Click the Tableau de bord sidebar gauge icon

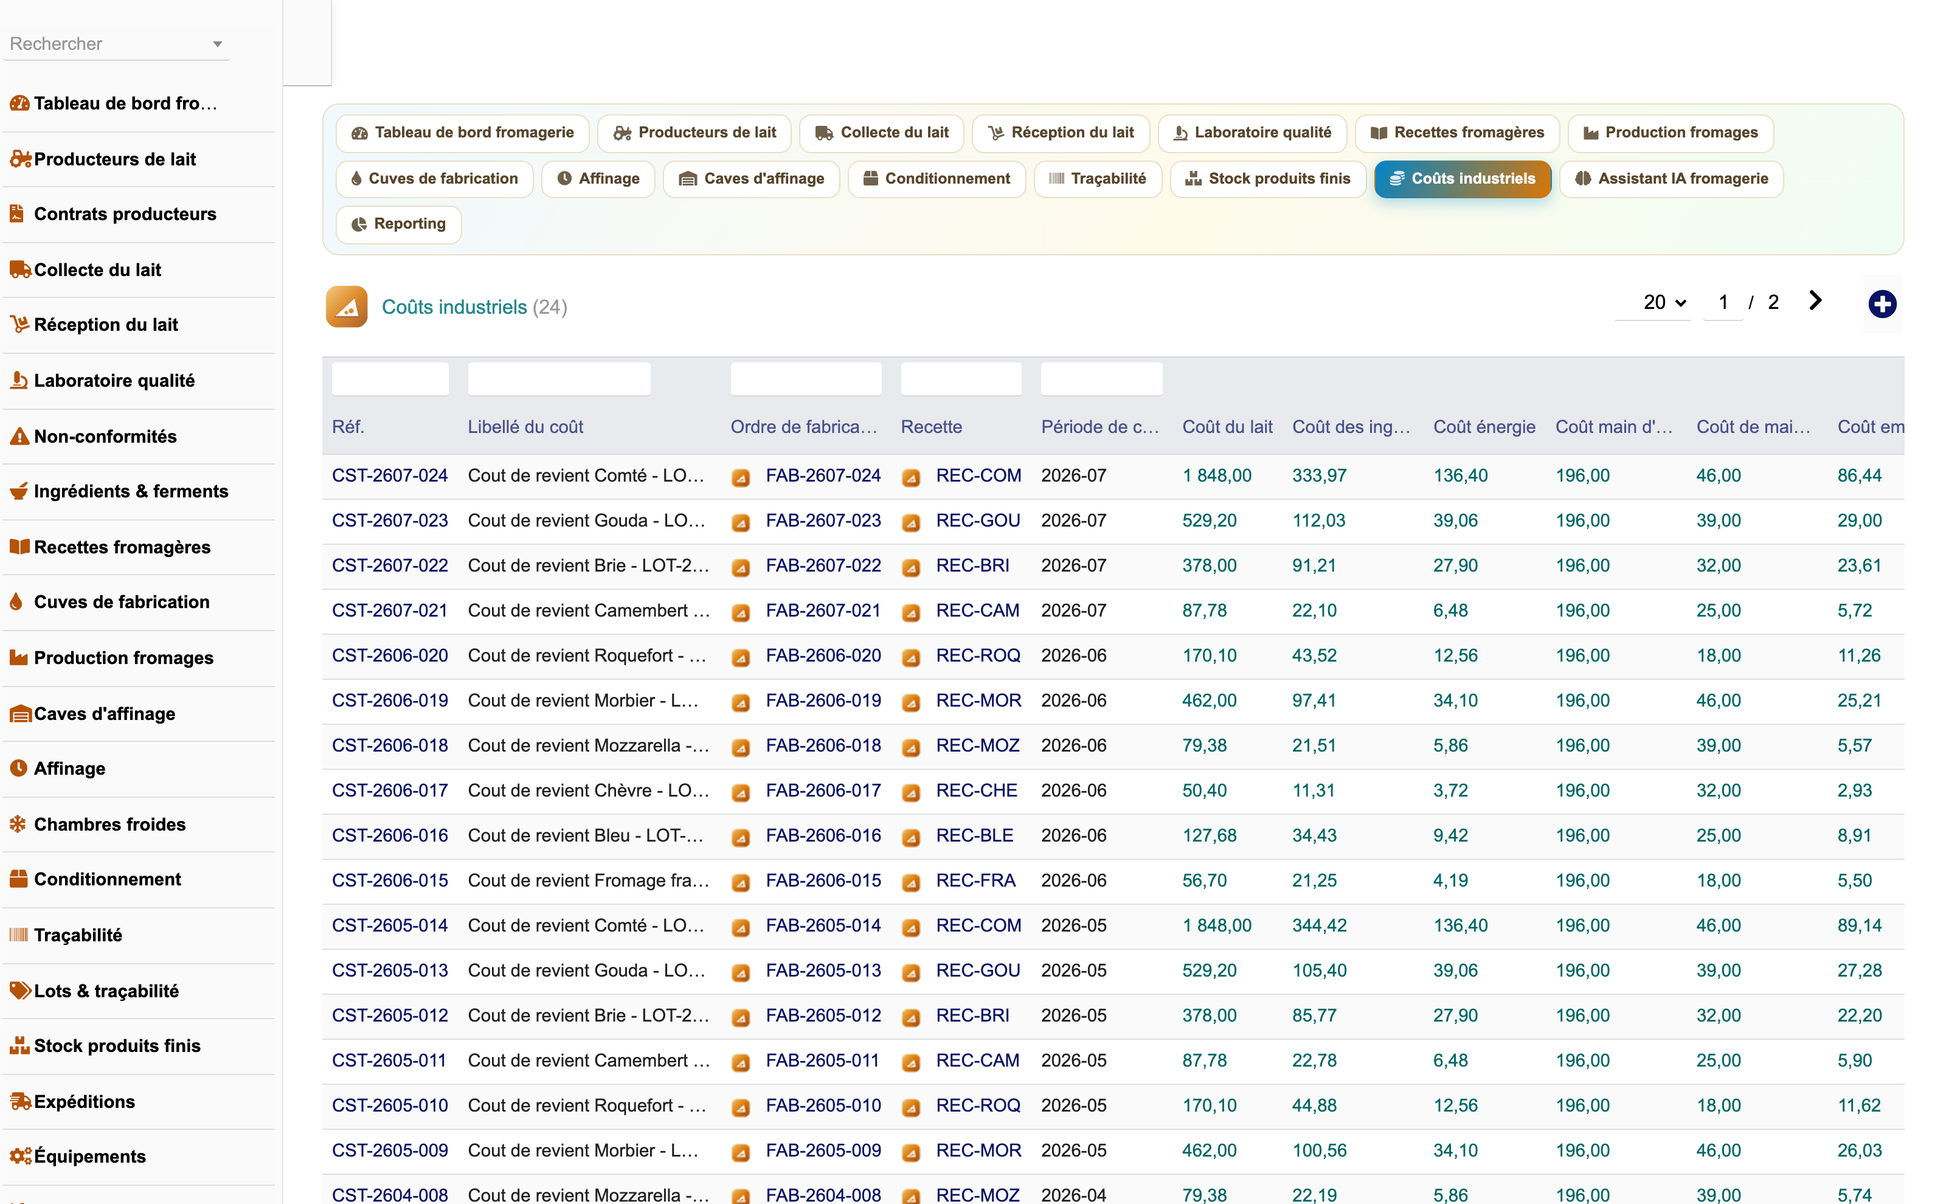(19, 103)
